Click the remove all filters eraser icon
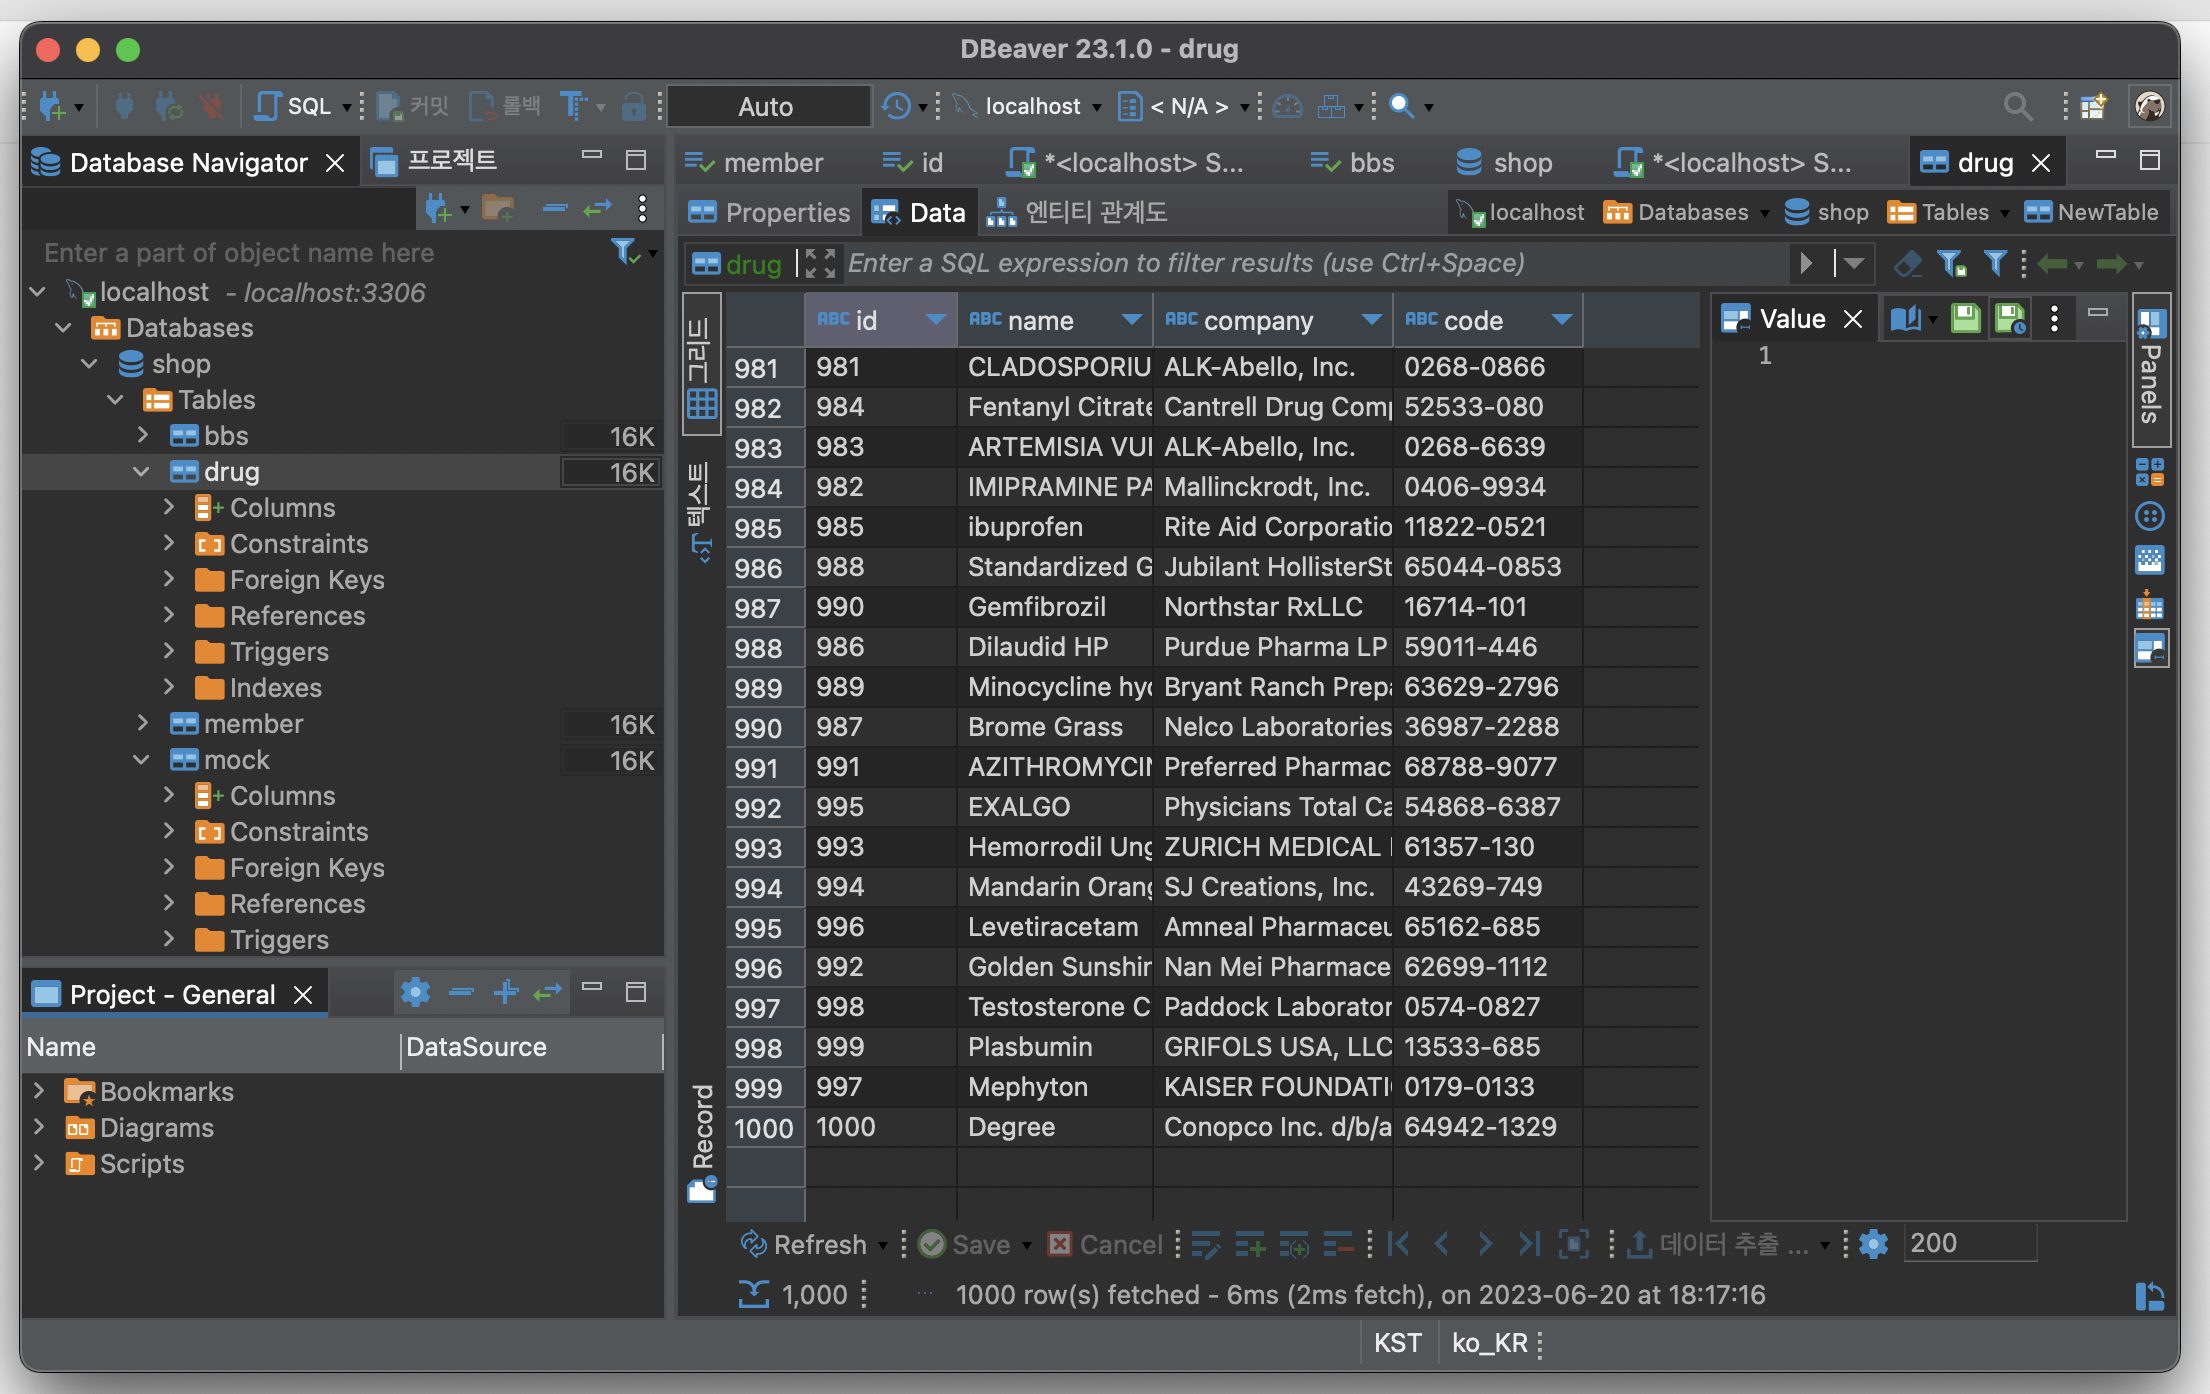 [1907, 264]
